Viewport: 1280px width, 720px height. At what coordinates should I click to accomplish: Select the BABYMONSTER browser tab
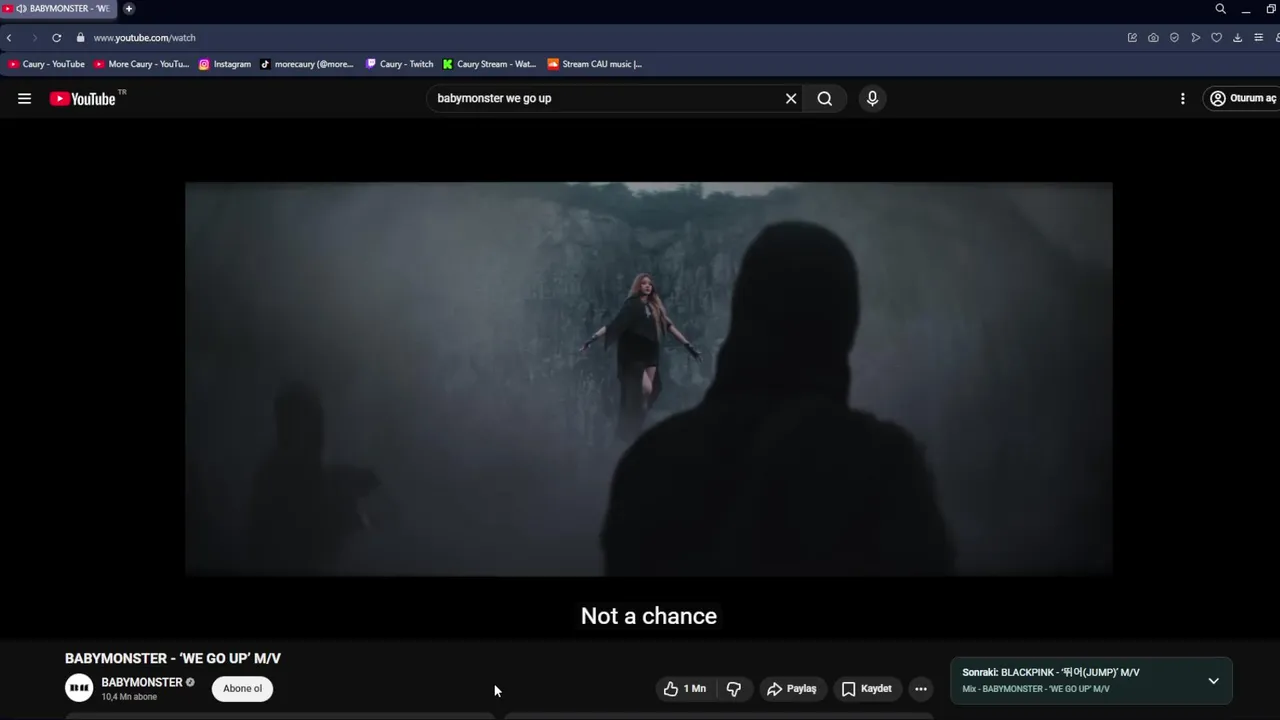(58, 8)
